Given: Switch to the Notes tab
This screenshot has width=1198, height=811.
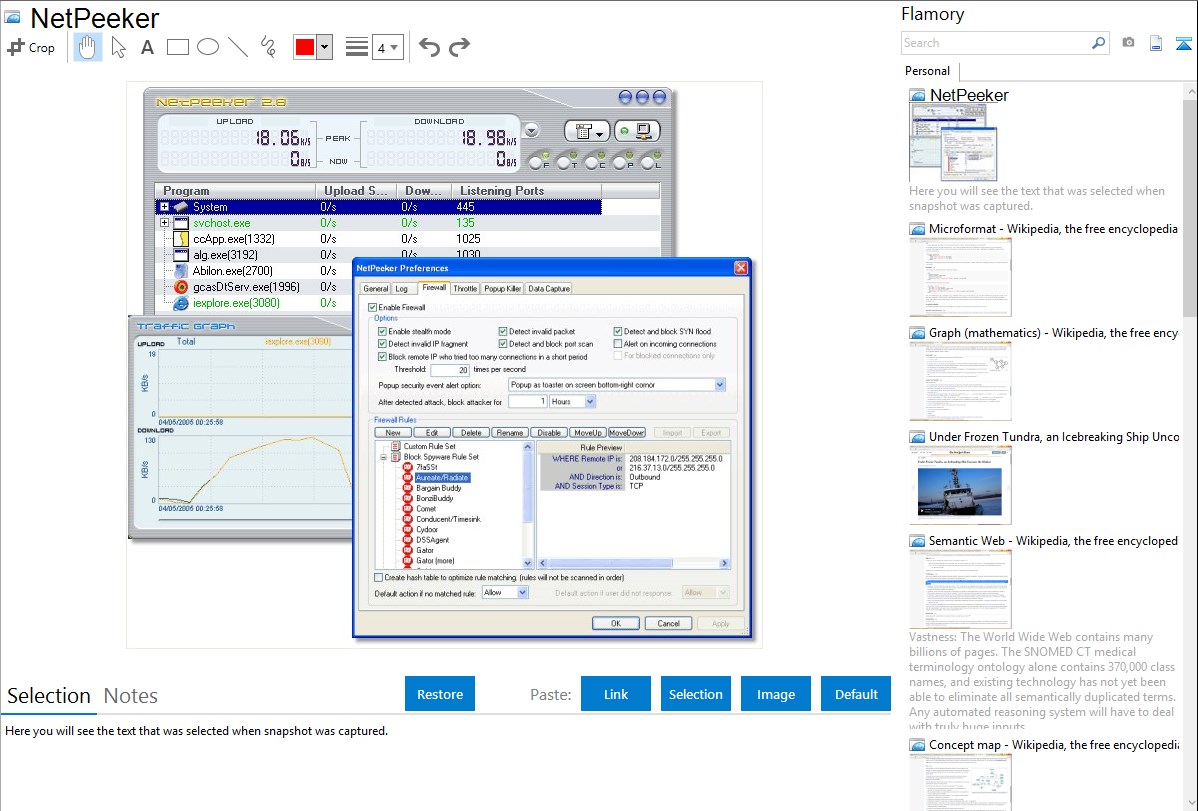Looking at the screenshot, I should (x=131, y=696).
